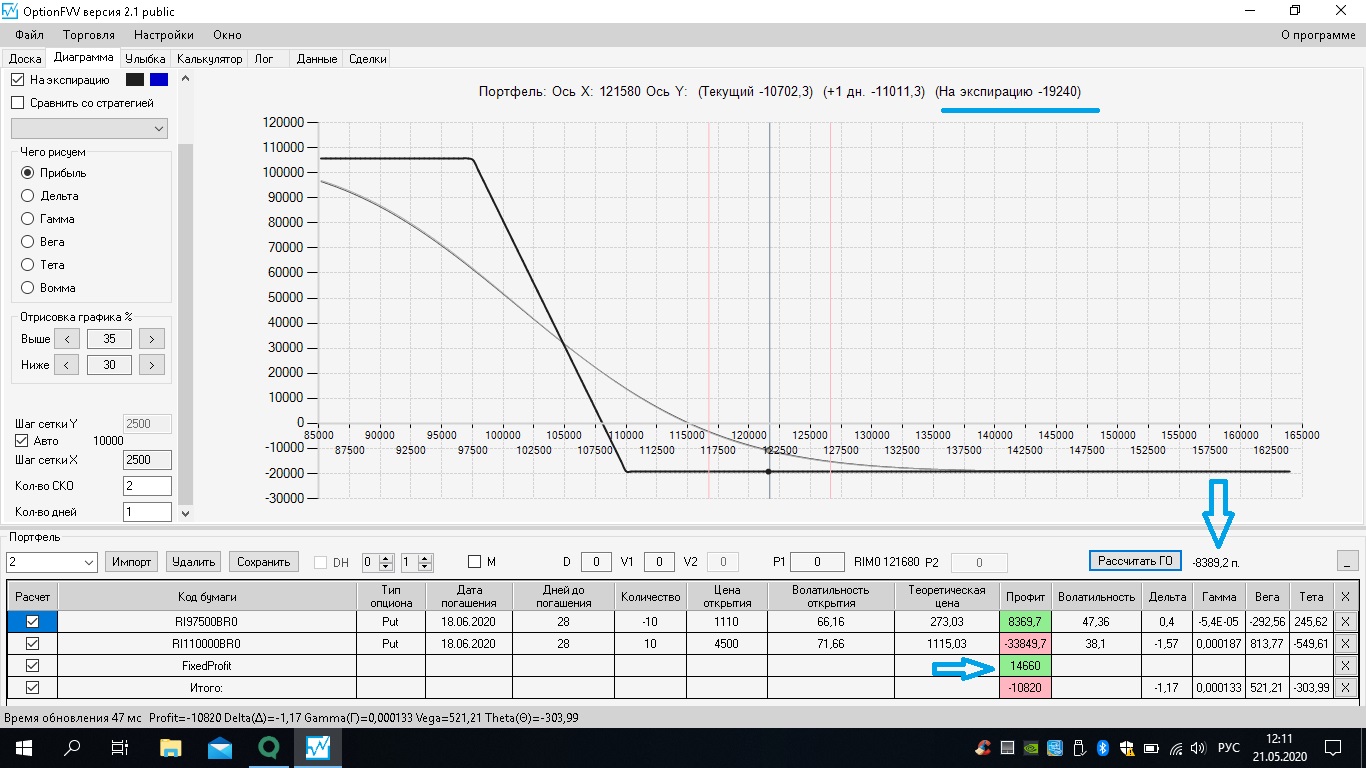This screenshot has height=768, width=1366.
Task: Increase the Выше chart percent
Action: (x=152, y=339)
